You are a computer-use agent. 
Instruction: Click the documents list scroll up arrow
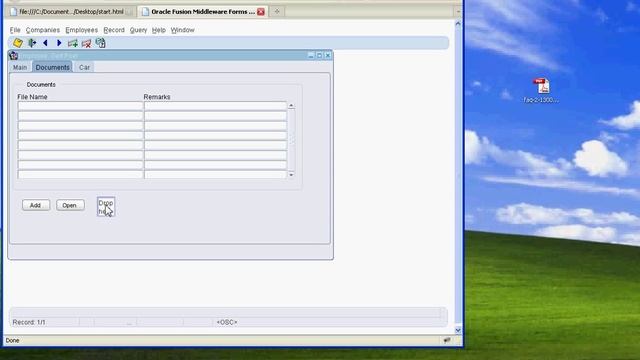click(291, 106)
